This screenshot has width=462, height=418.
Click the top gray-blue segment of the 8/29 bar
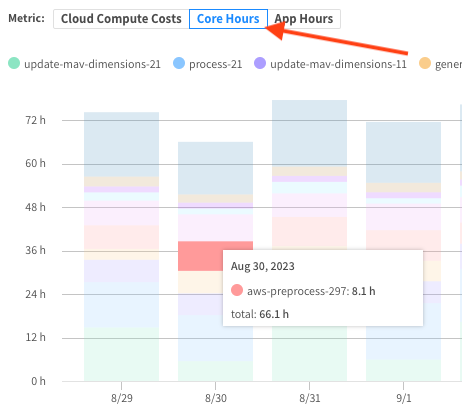(121, 144)
